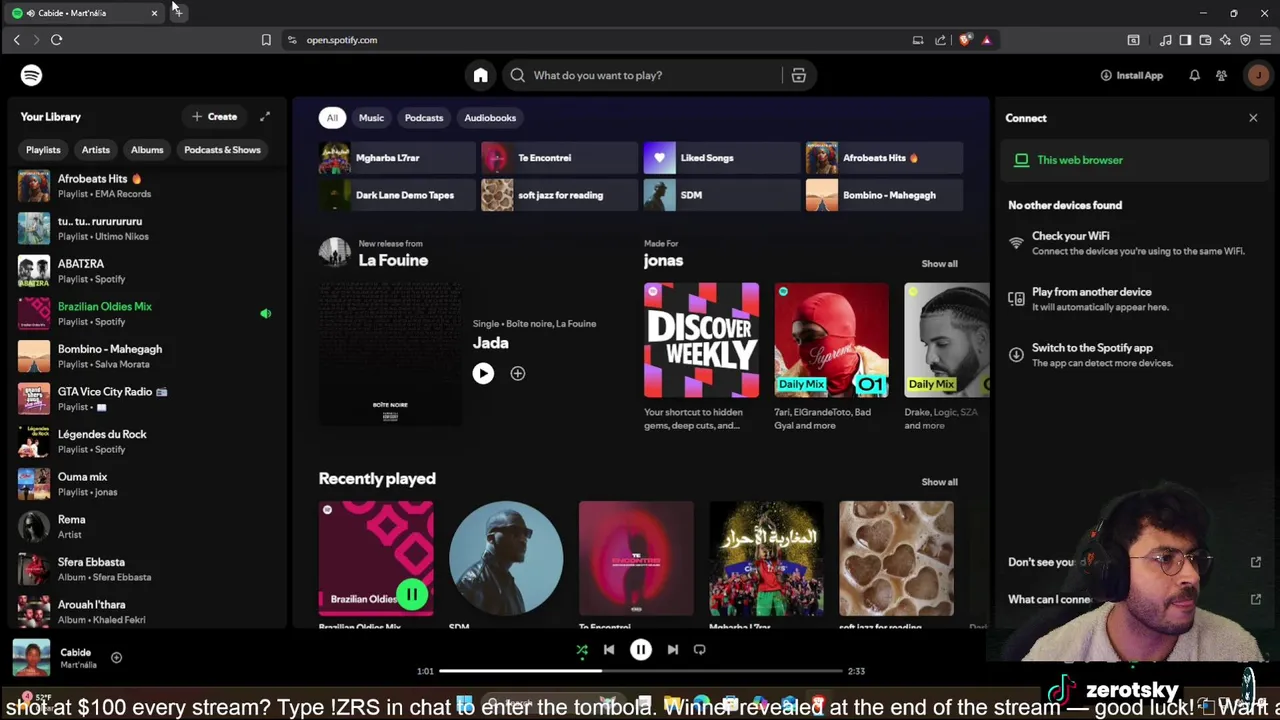Click Brave shields icon in address bar
The width and height of the screenshot is (1280, 720).
[x=965, y=40]
